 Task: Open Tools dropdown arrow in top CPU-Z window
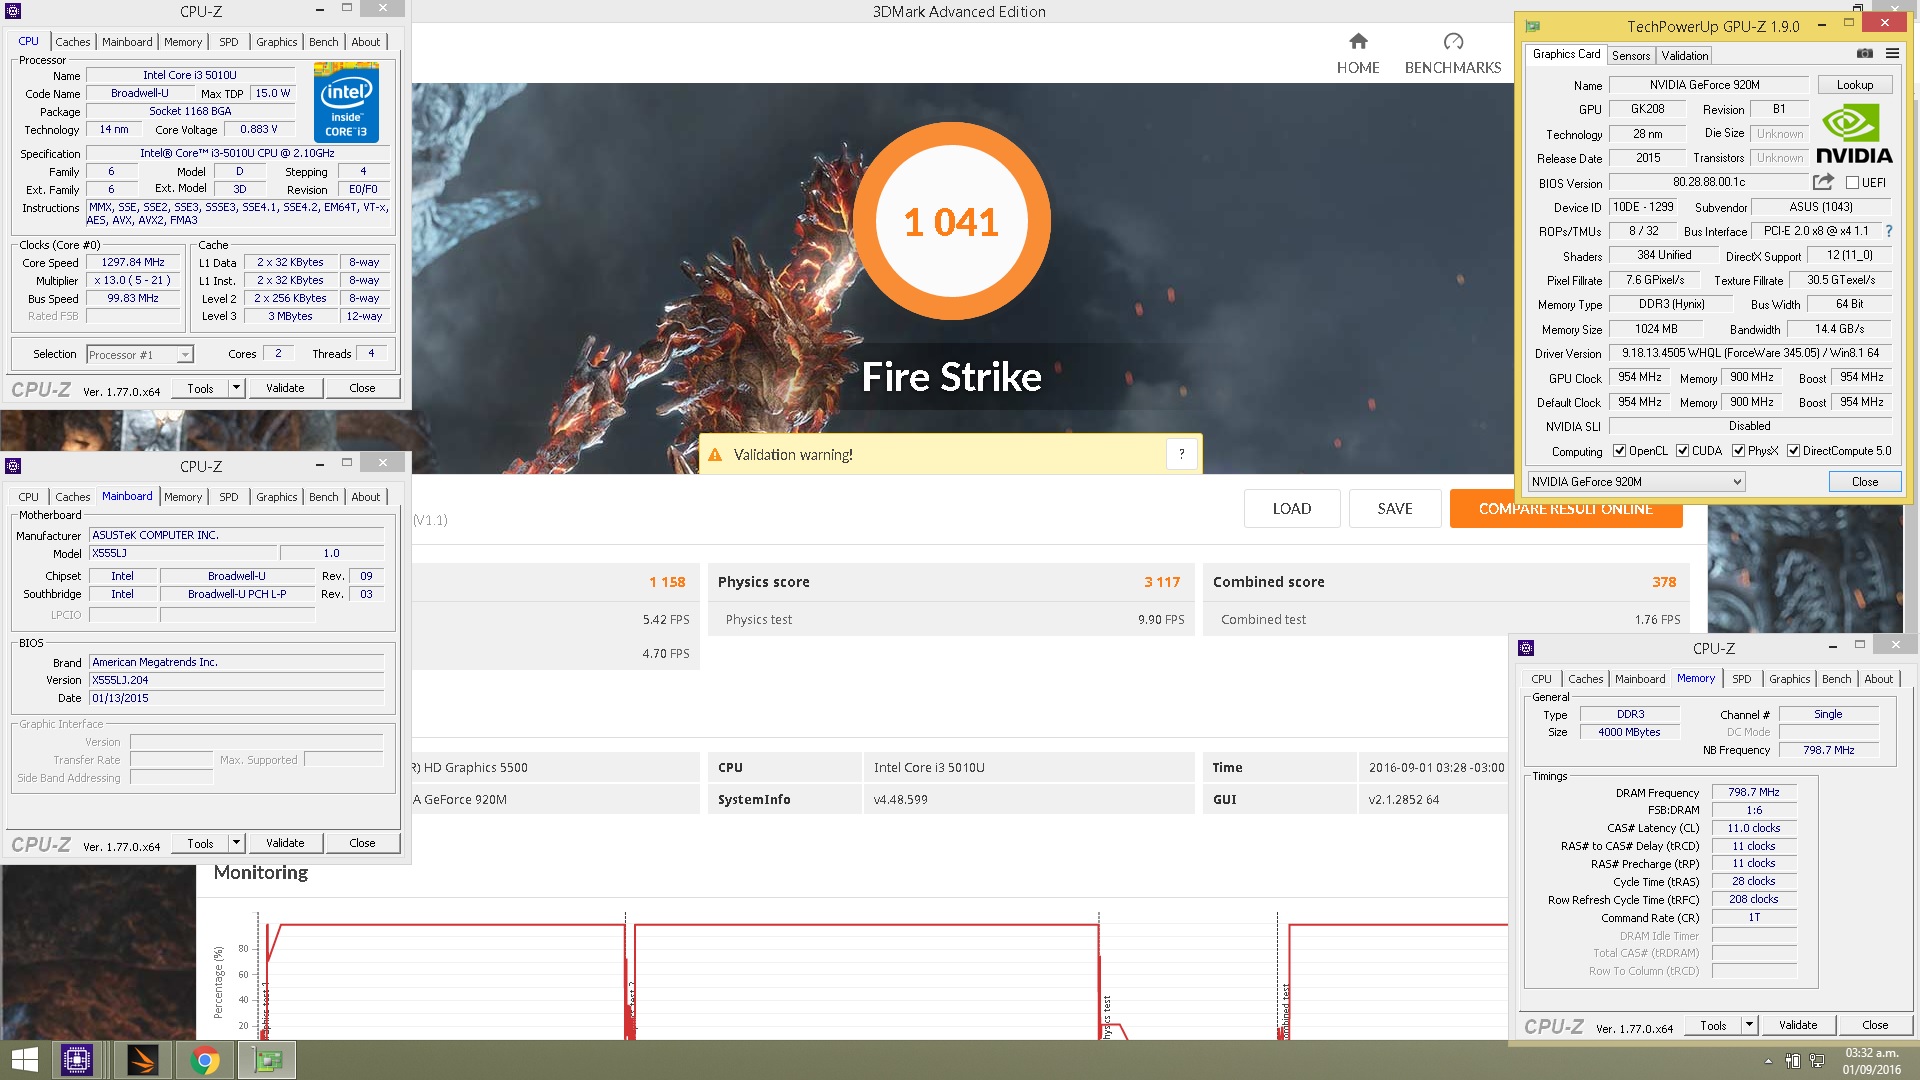pos(236,388)
